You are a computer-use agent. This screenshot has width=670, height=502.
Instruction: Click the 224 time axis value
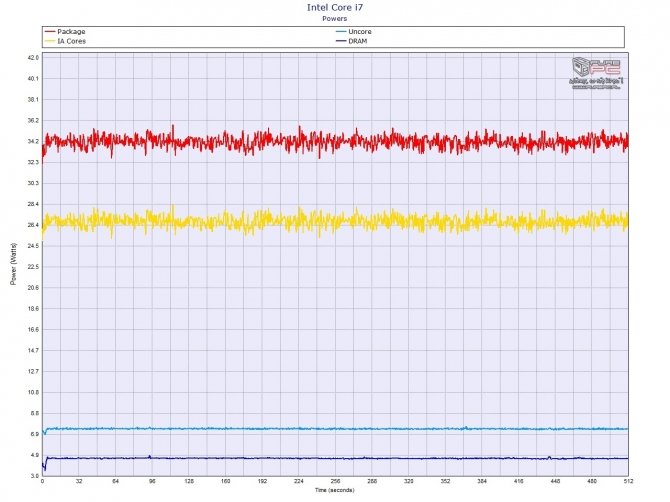299,481
